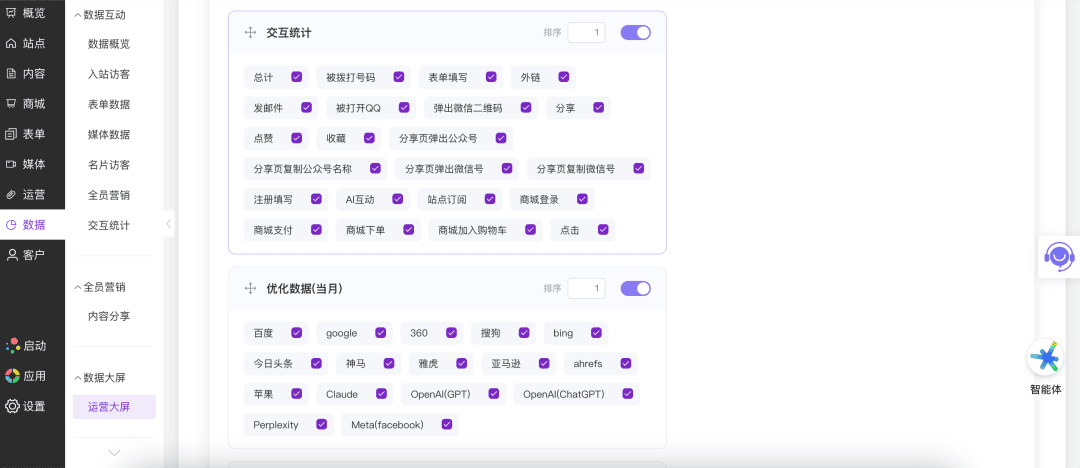
Task: Uncheck the 弹出微信二维码 checkbox
Action: point(526,108)
